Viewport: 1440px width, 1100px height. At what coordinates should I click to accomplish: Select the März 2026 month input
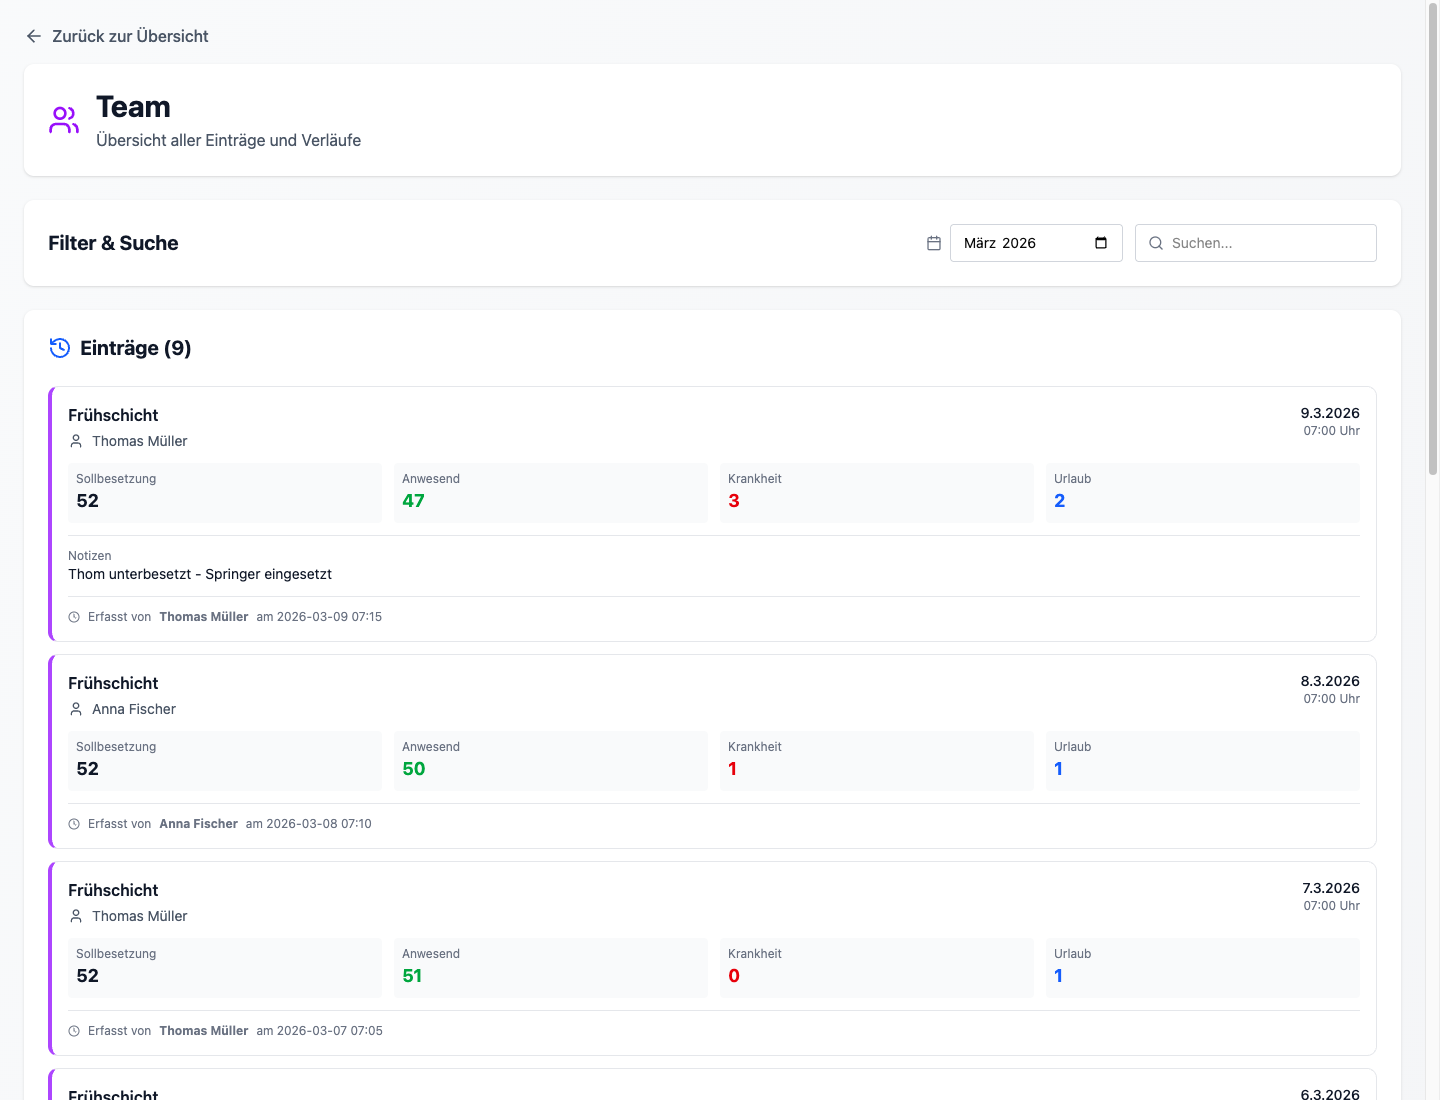1020,243
